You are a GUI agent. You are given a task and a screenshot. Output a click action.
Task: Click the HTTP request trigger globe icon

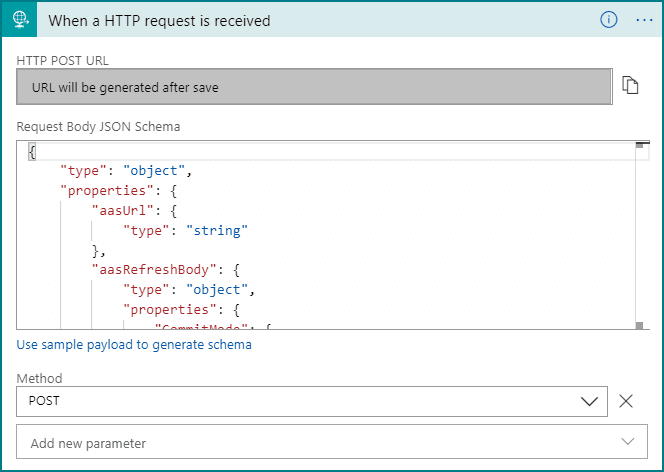pos(22,20)
